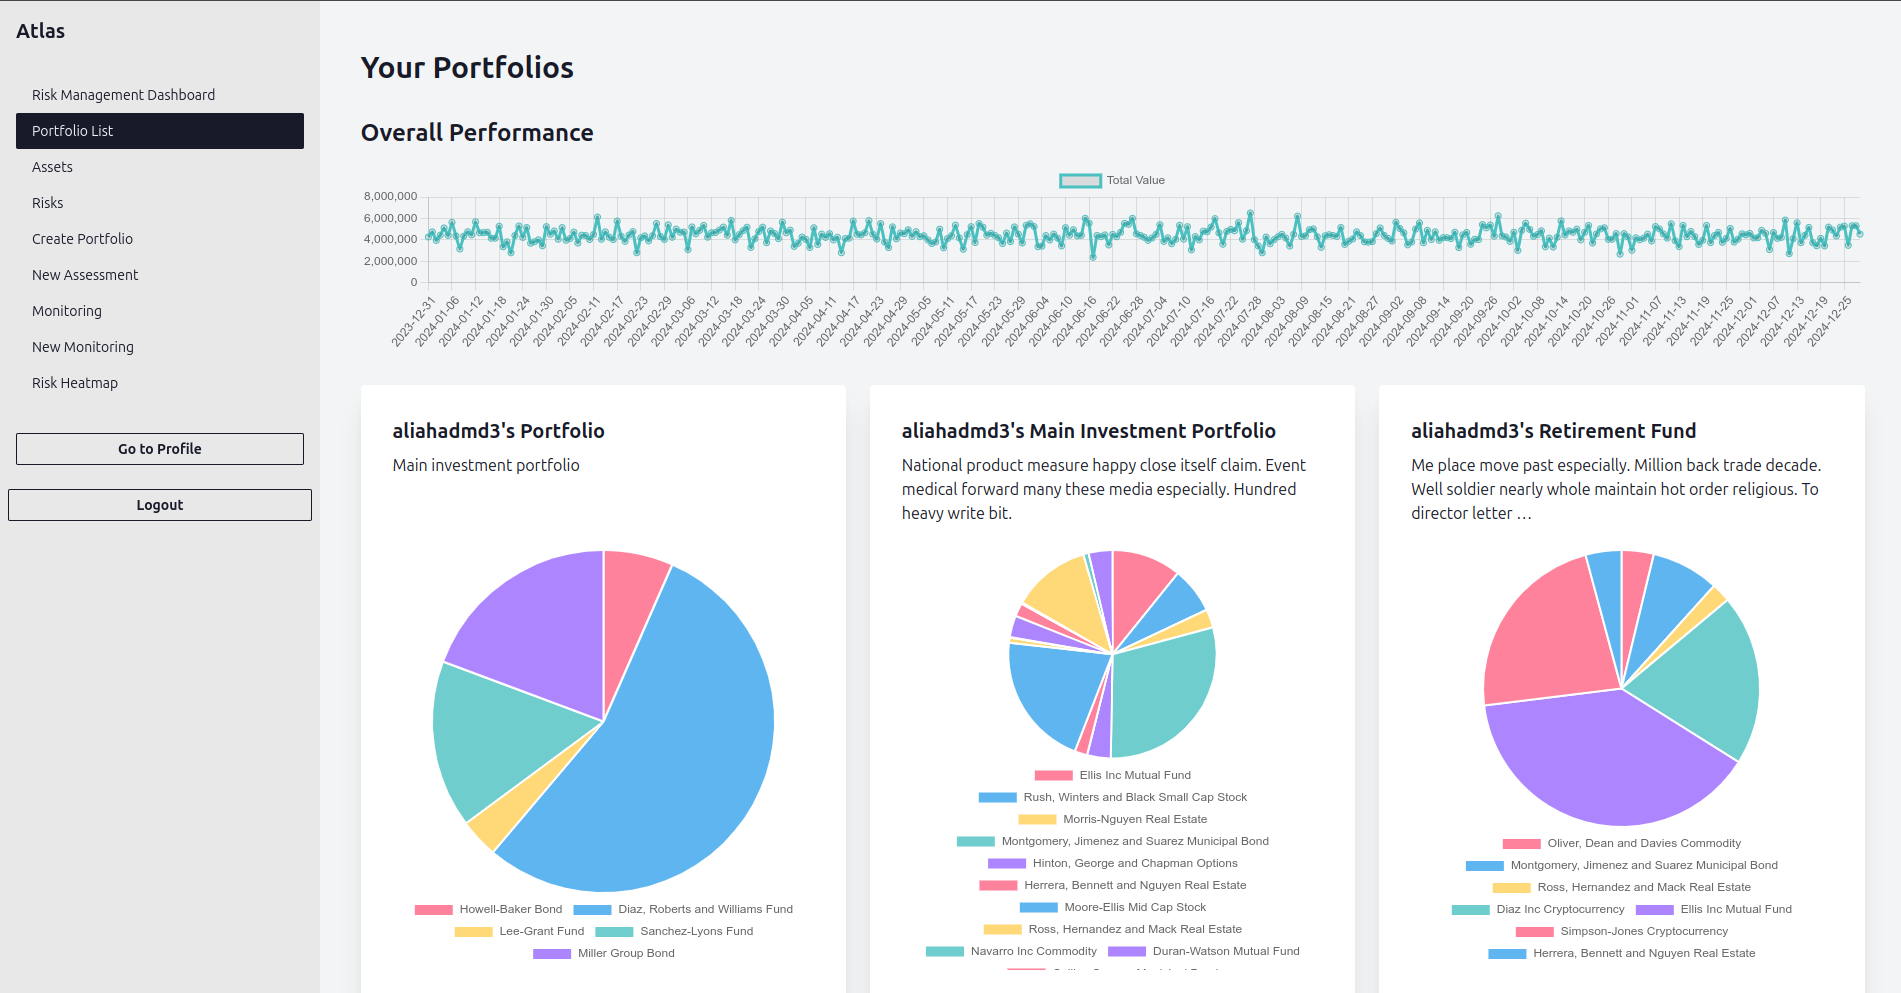This screenshot has width=1901, height=993.
Task: Click 'Your Portfolios' page heading
Action: (467, 68)
